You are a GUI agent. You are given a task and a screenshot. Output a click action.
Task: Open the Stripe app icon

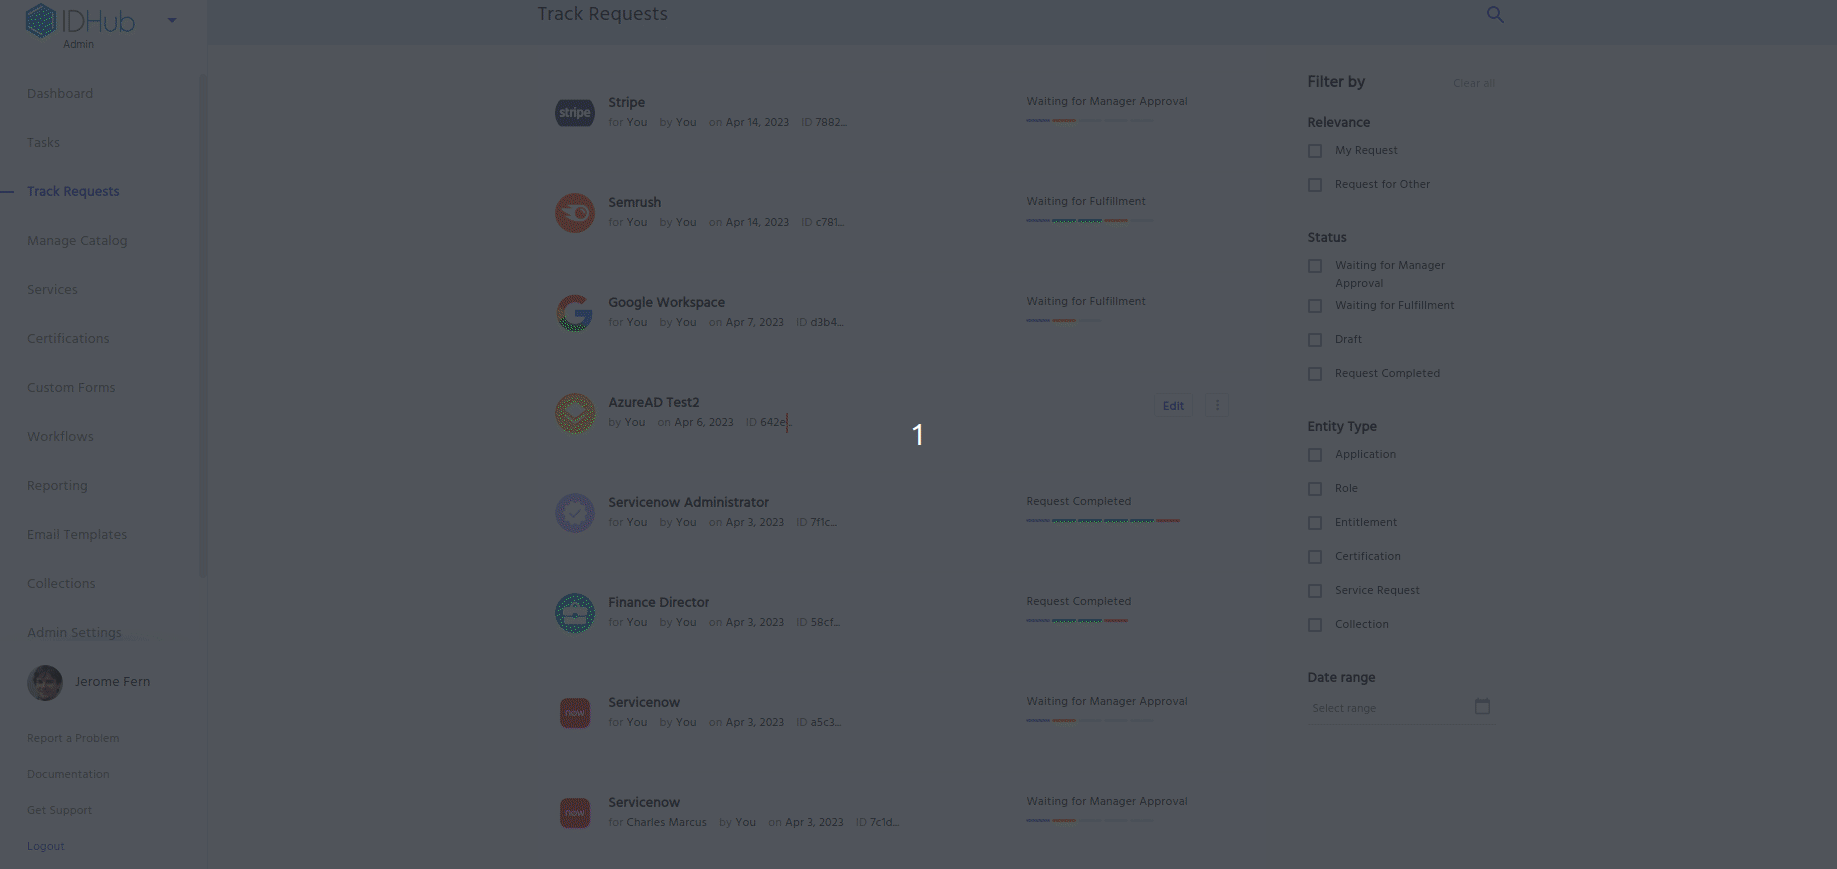[x=575, y=113]
